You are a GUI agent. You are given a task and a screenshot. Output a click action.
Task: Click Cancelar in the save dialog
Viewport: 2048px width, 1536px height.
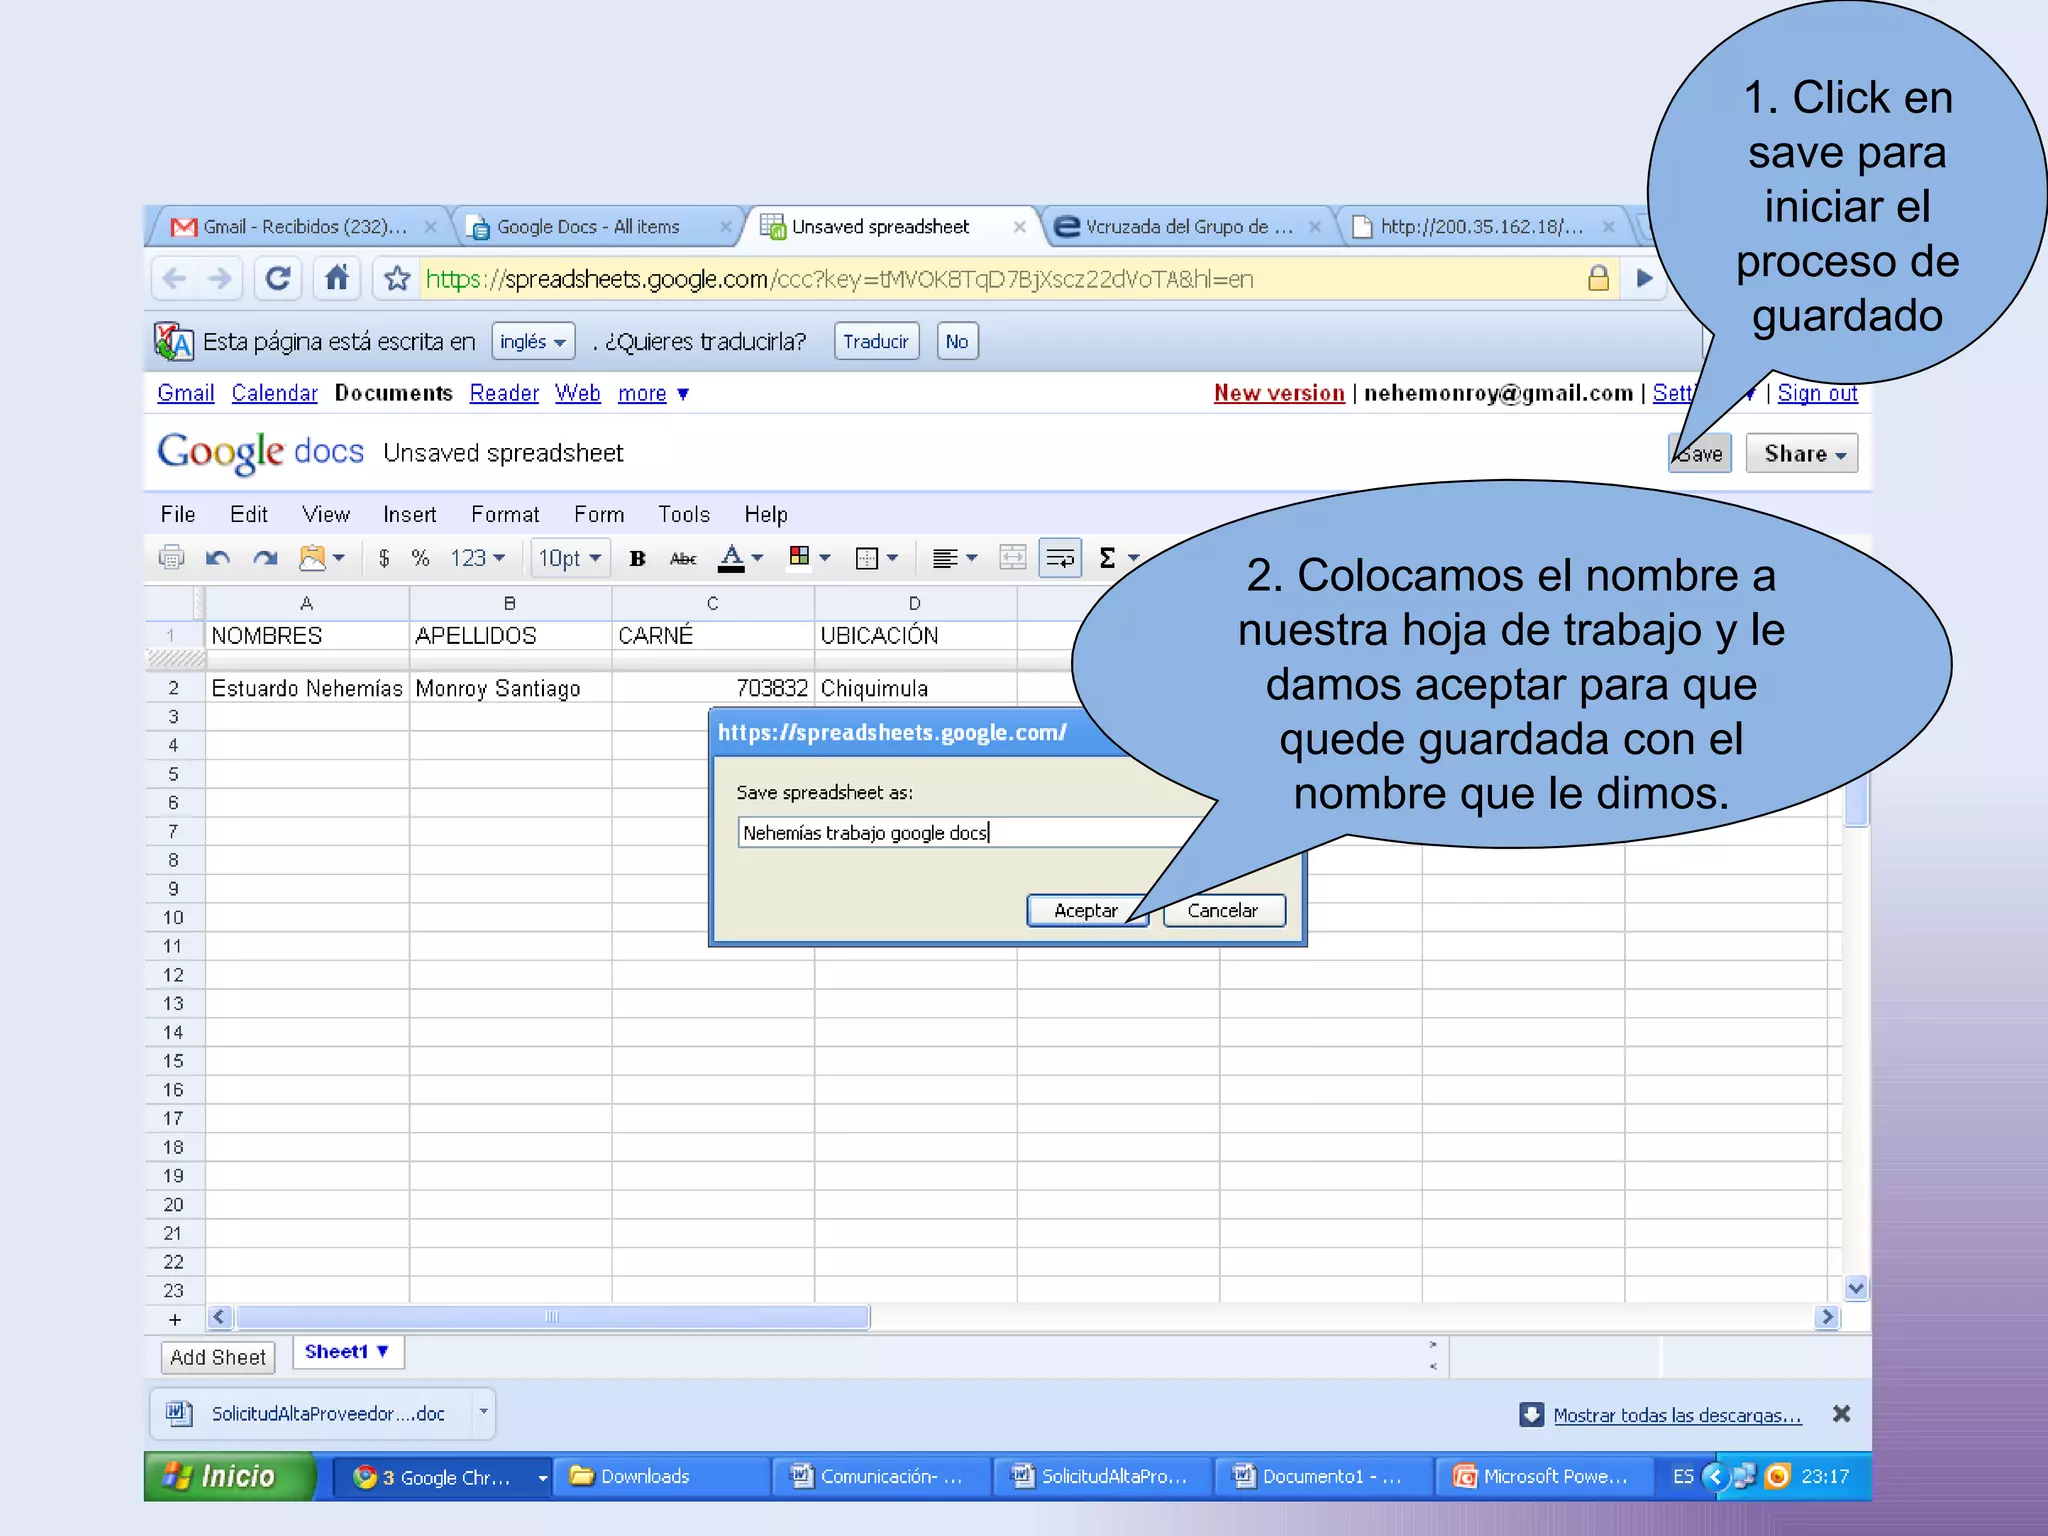coord(1223,910)
